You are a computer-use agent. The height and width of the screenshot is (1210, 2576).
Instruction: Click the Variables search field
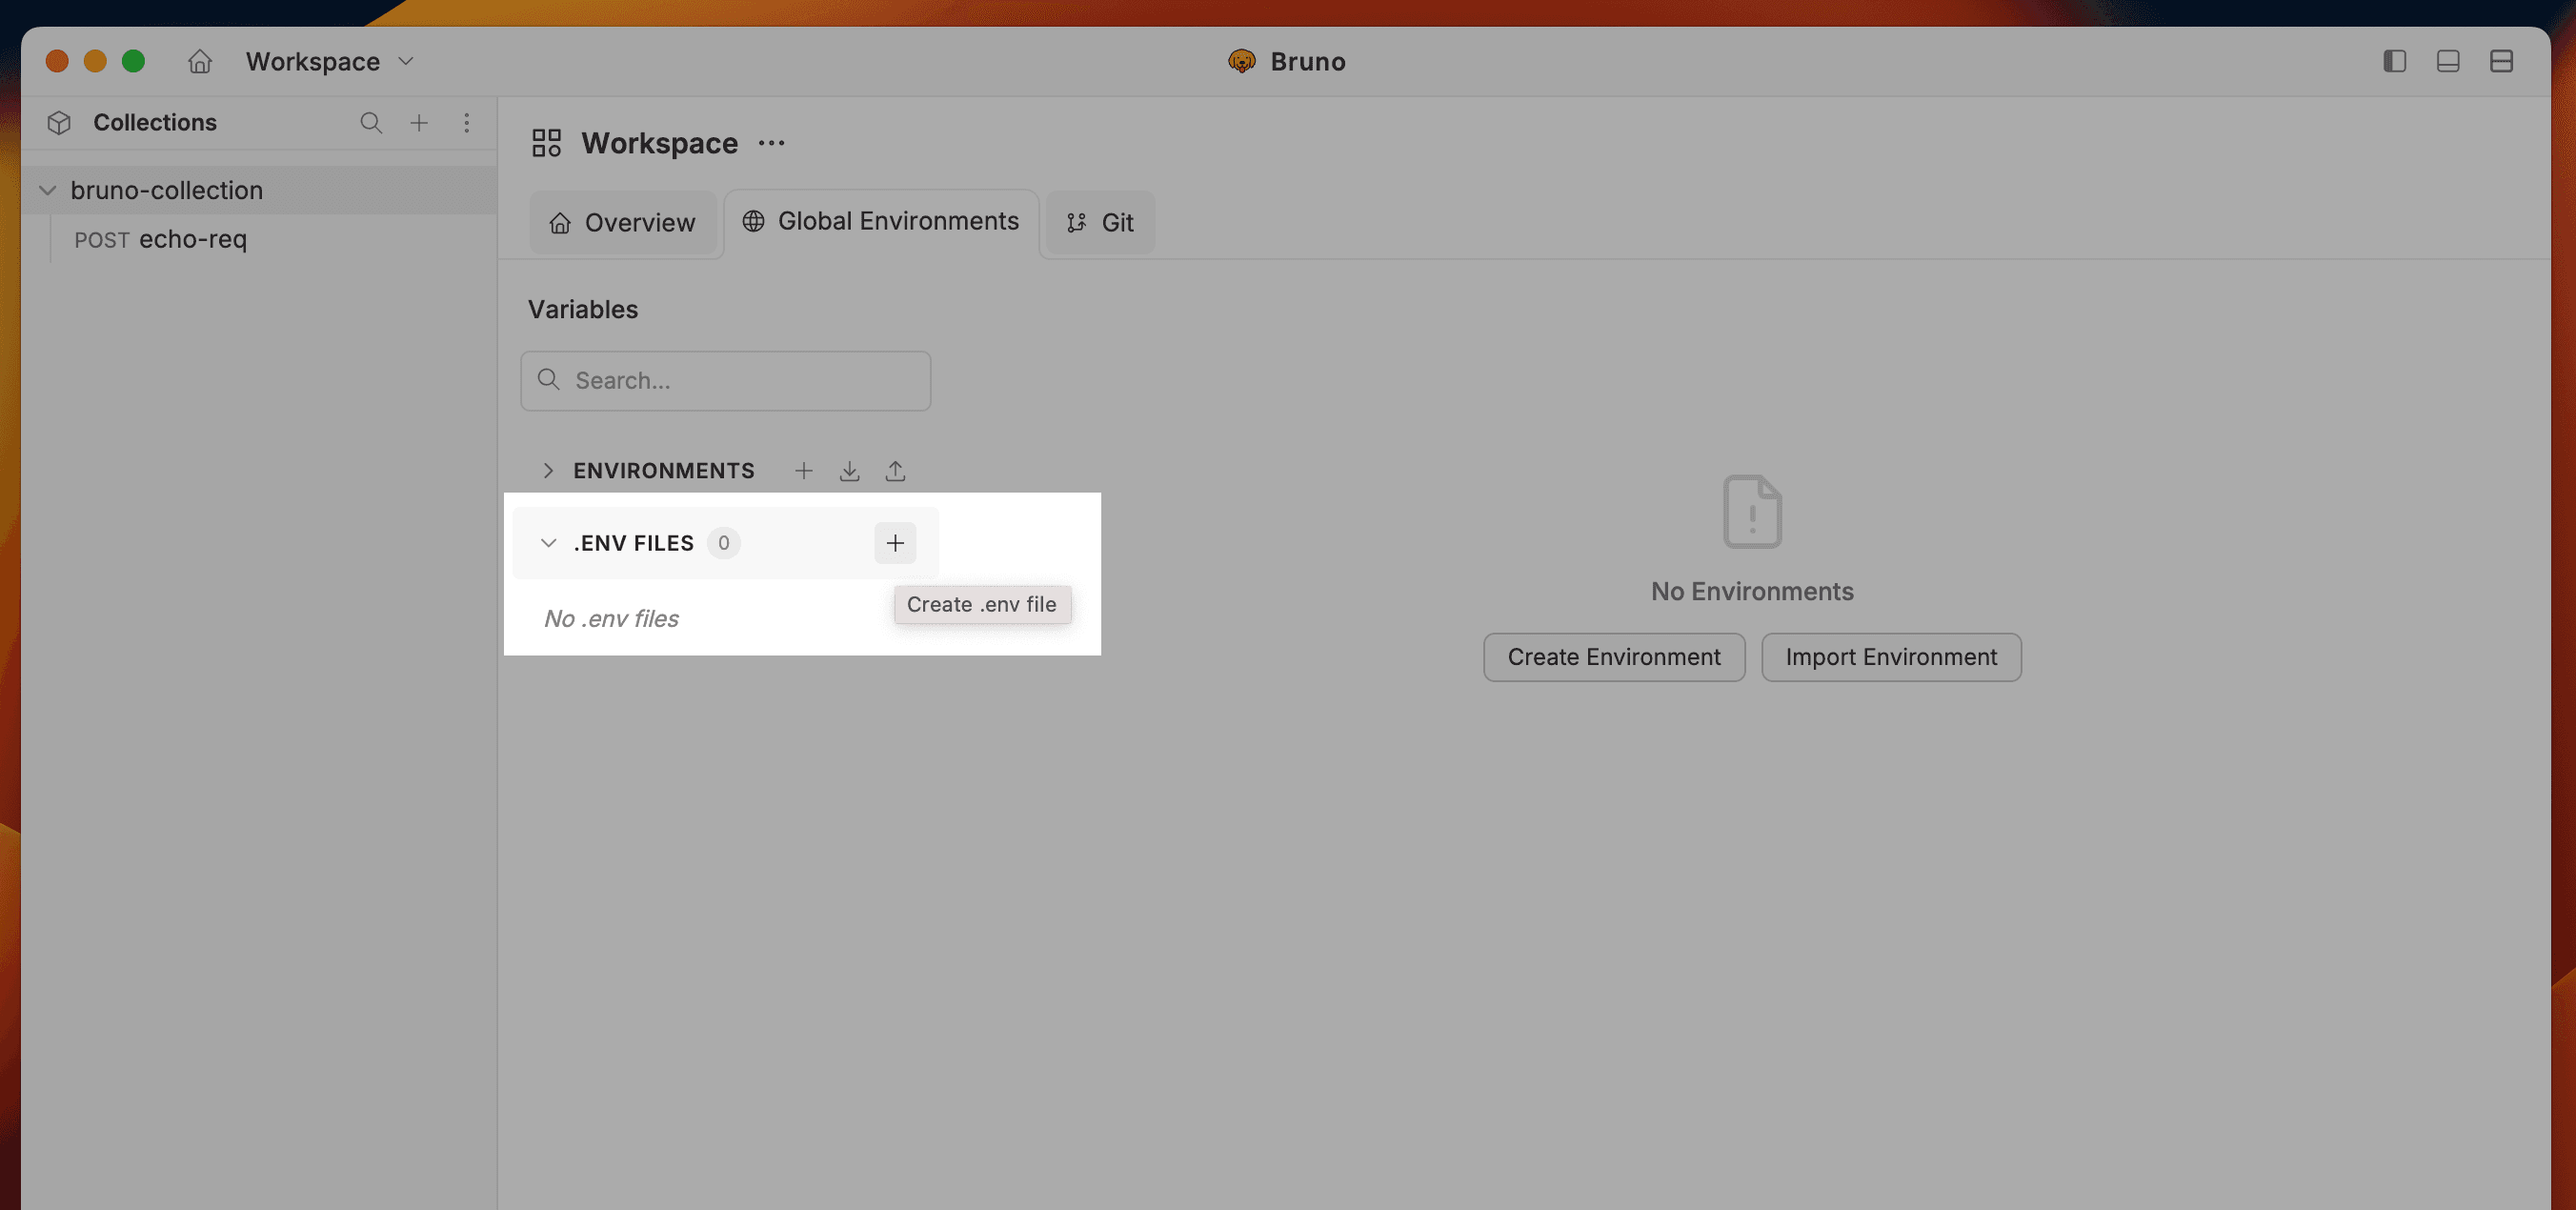pyautogui.click(x=725, y=381)
